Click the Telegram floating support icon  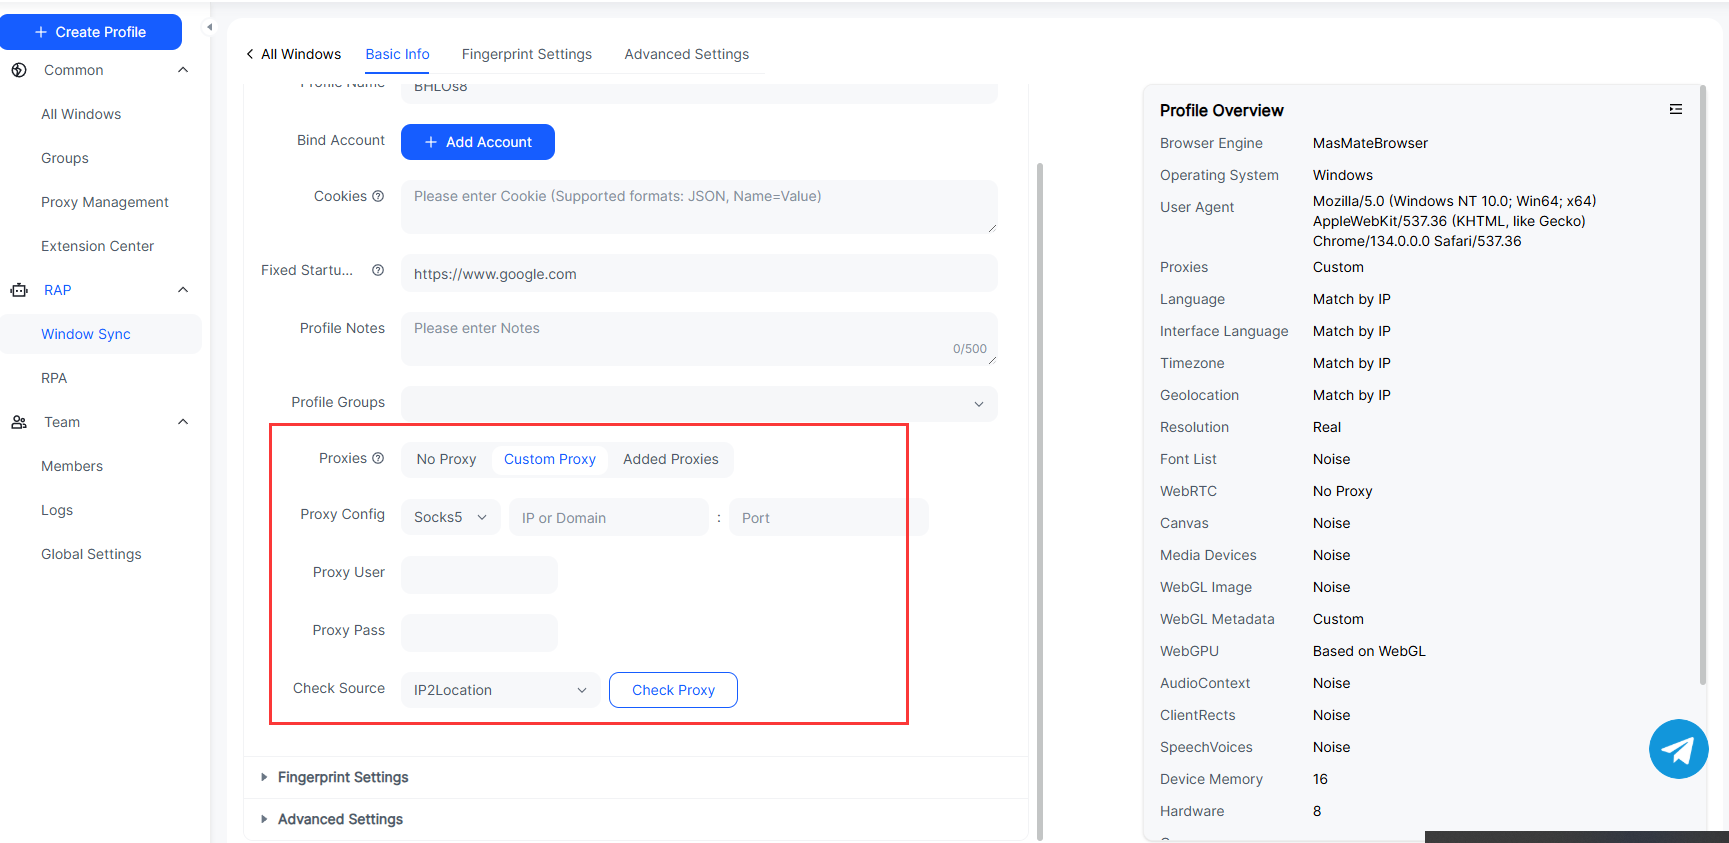pyautogui.click(x=1678, y=749)
